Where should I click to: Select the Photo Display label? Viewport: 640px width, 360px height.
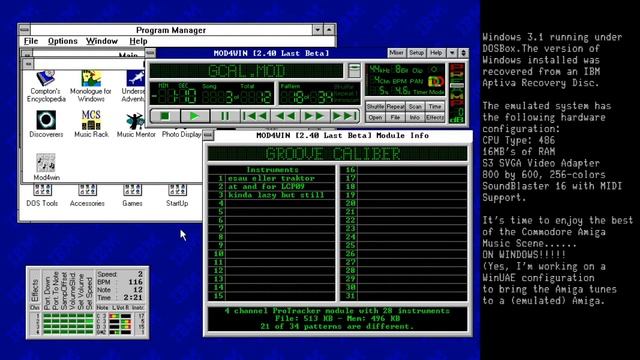tap(181, 134)
